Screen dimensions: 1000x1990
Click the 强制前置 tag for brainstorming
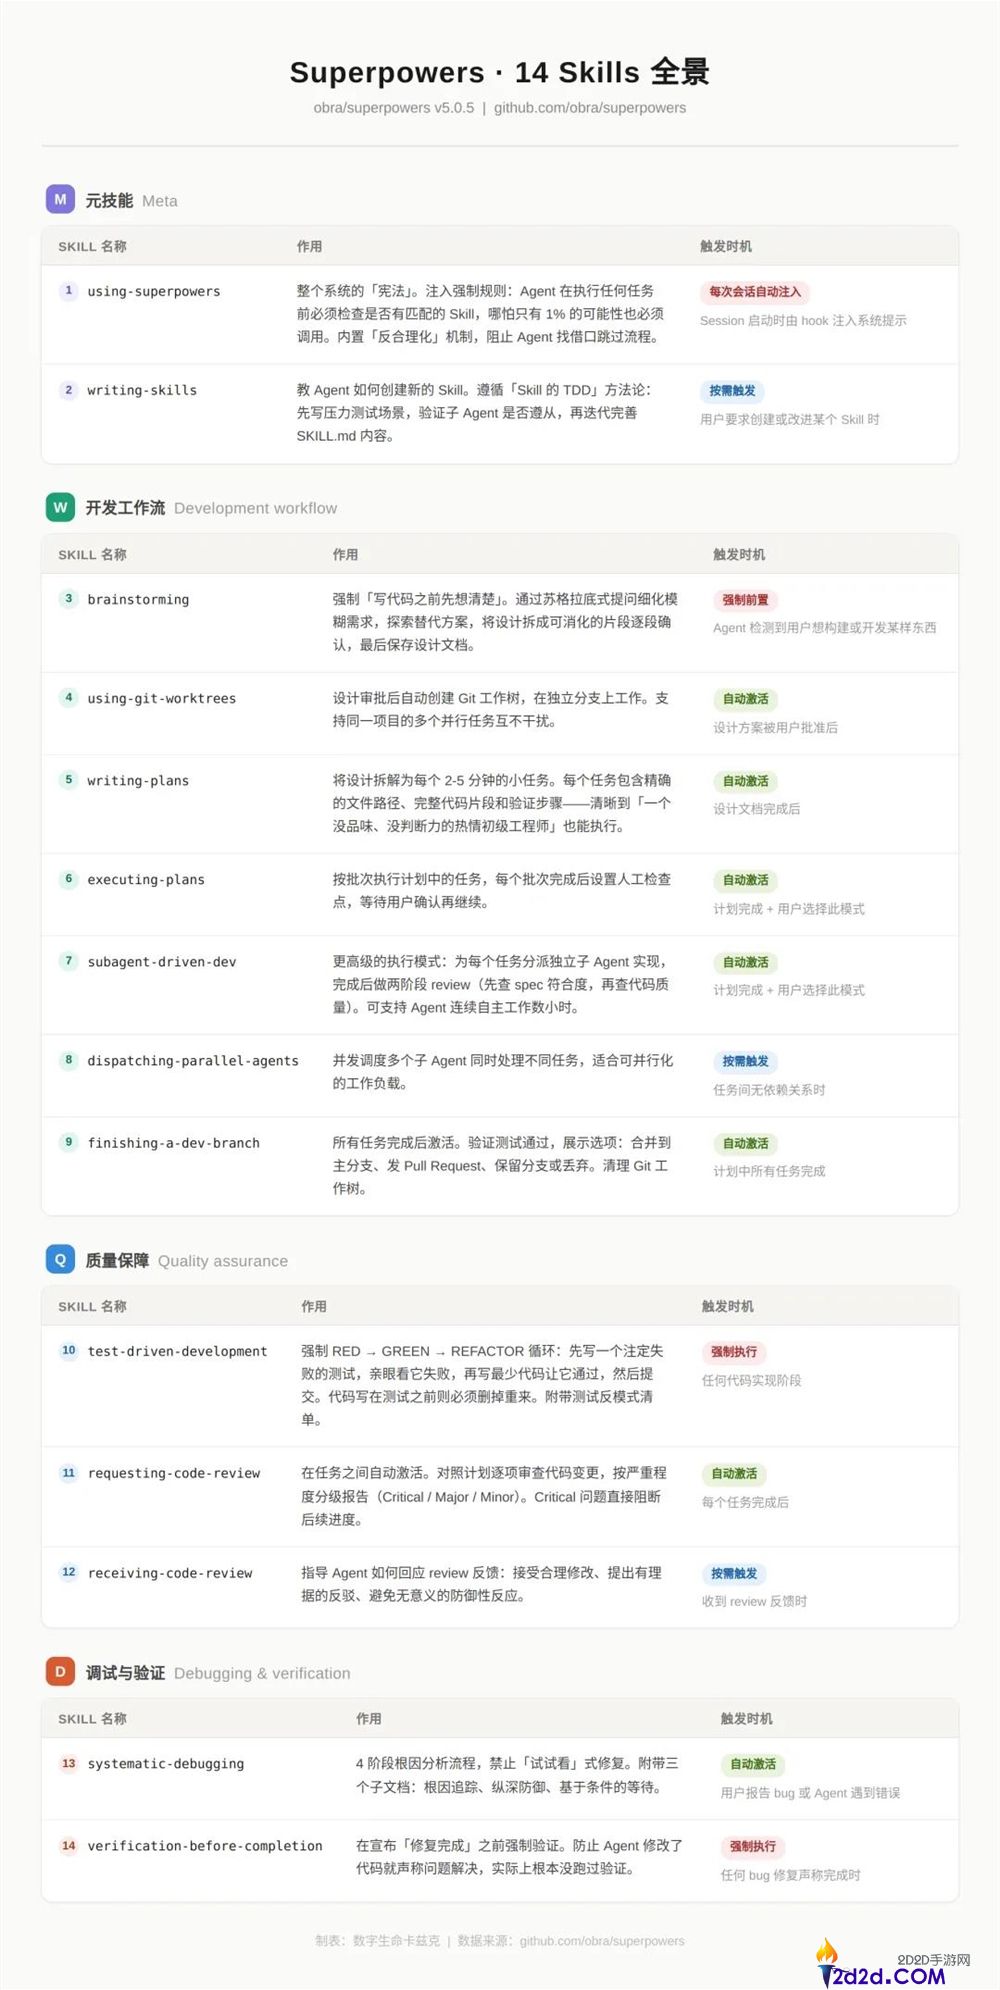pos(745,600)
